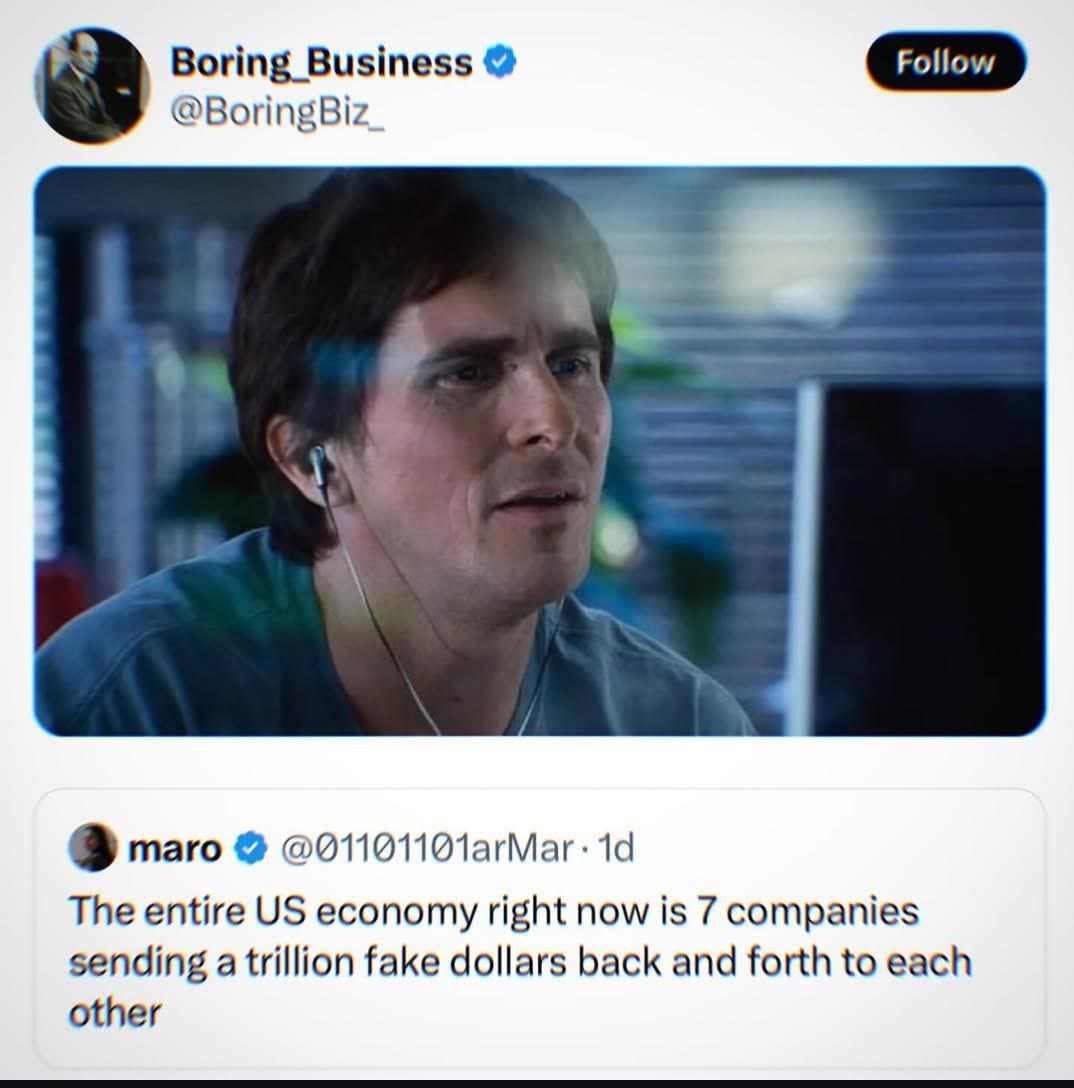
Task: Click the white earbud in the photo
Action: click(x=318, y=464)
